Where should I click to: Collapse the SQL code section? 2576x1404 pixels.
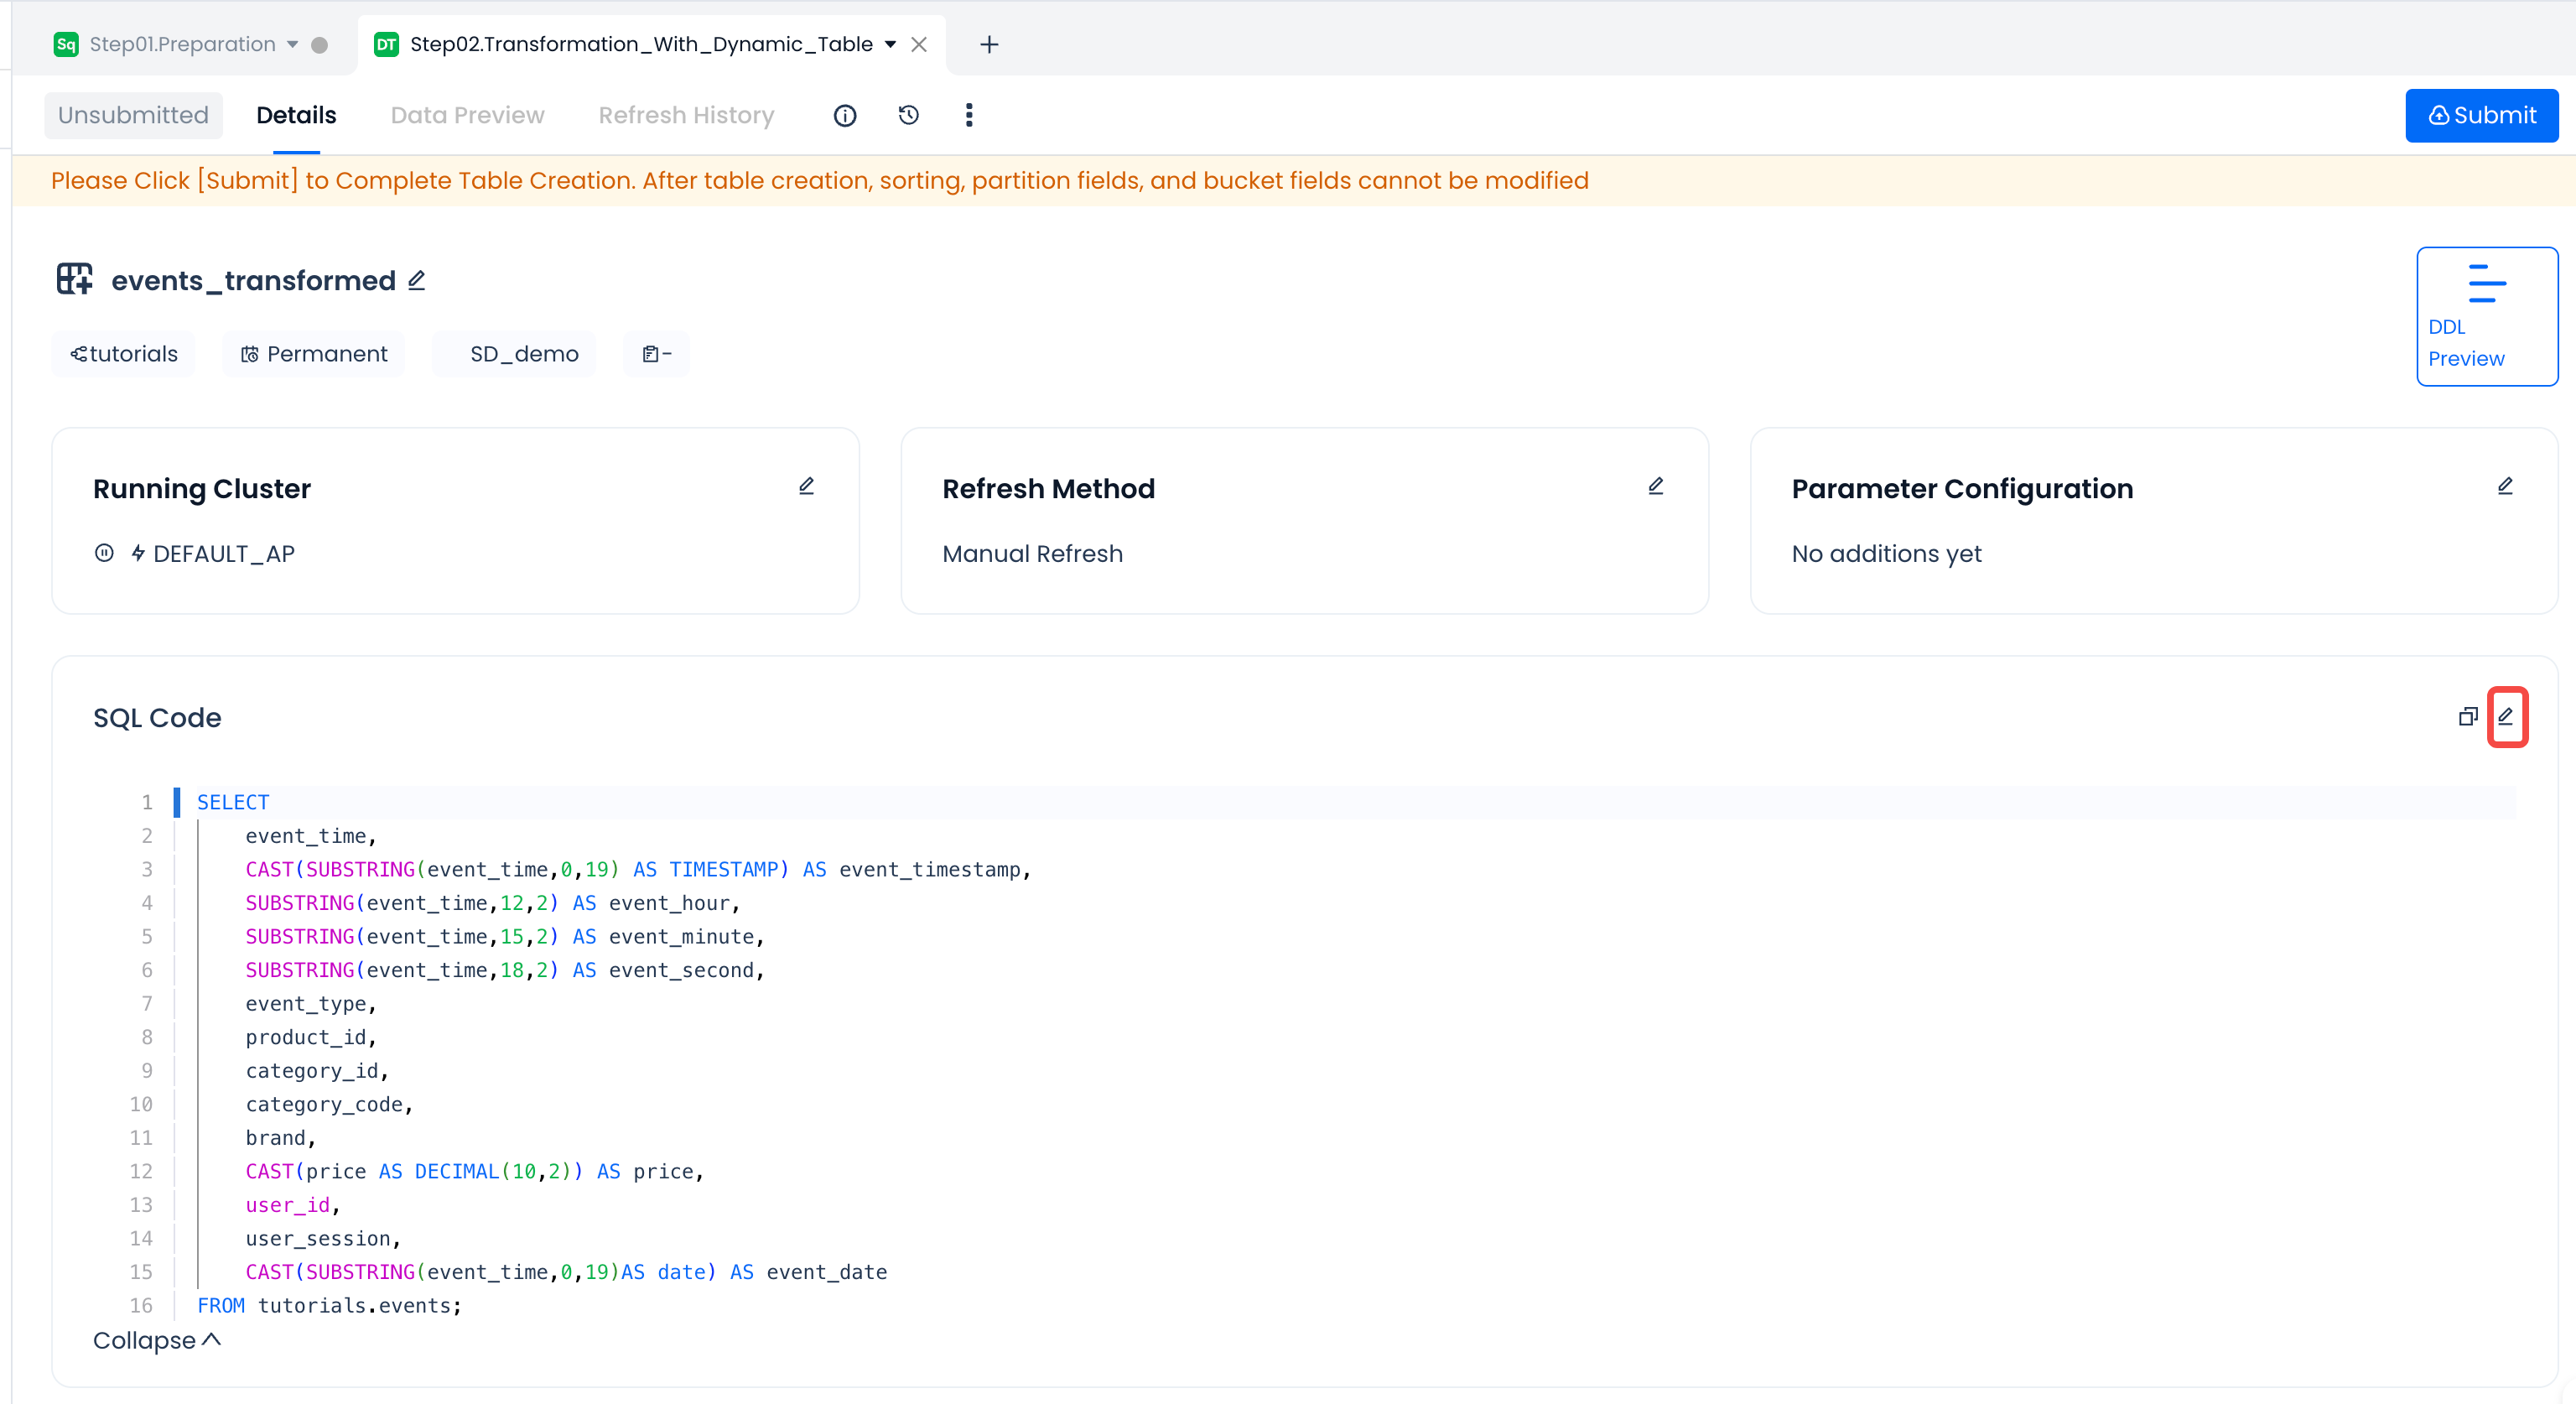[x=157, y=1340]
